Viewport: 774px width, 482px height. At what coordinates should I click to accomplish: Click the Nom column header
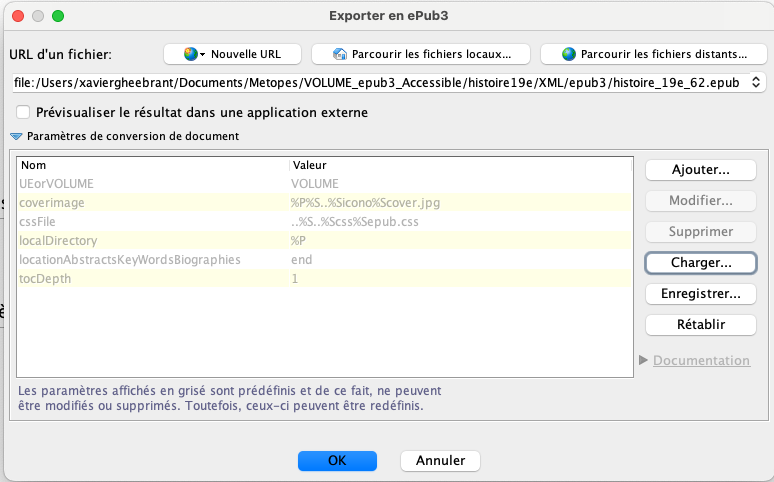point(153,165)
